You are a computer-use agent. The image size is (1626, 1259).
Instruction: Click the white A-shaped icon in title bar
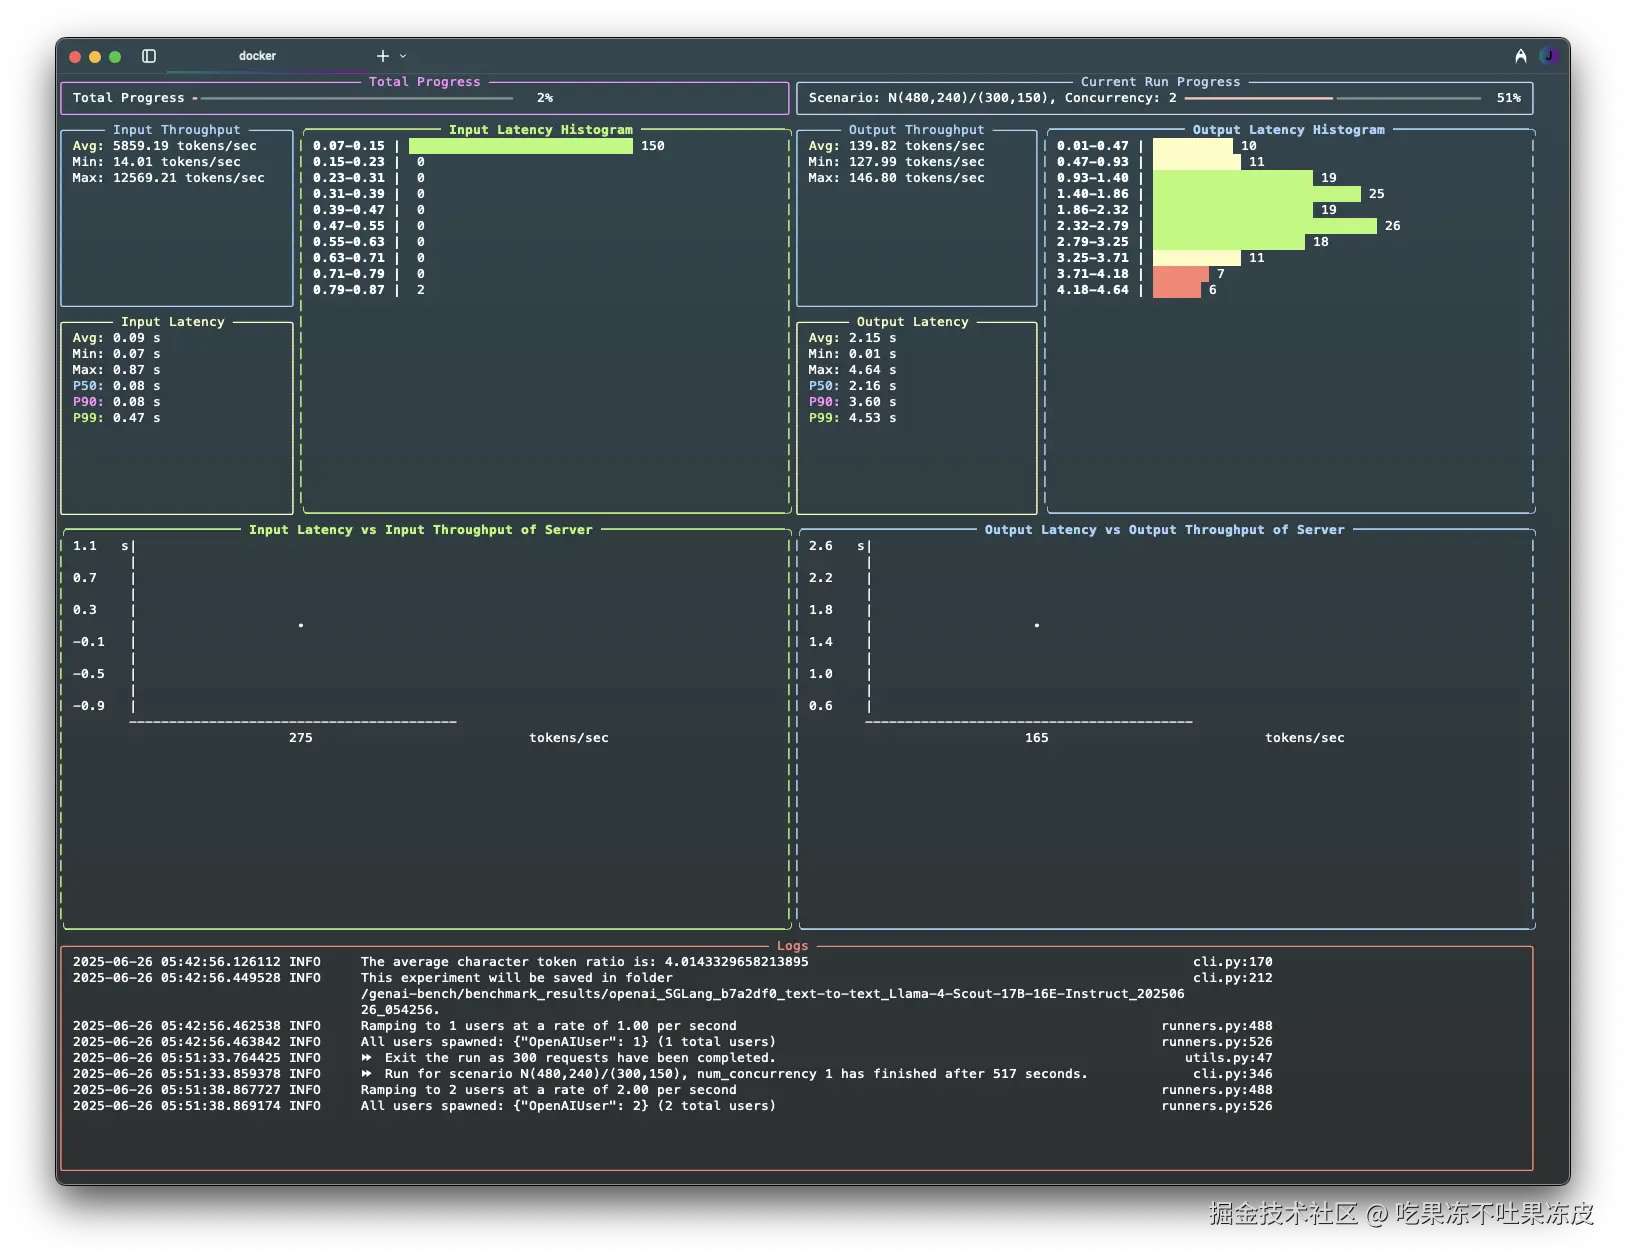point(1520,56)
